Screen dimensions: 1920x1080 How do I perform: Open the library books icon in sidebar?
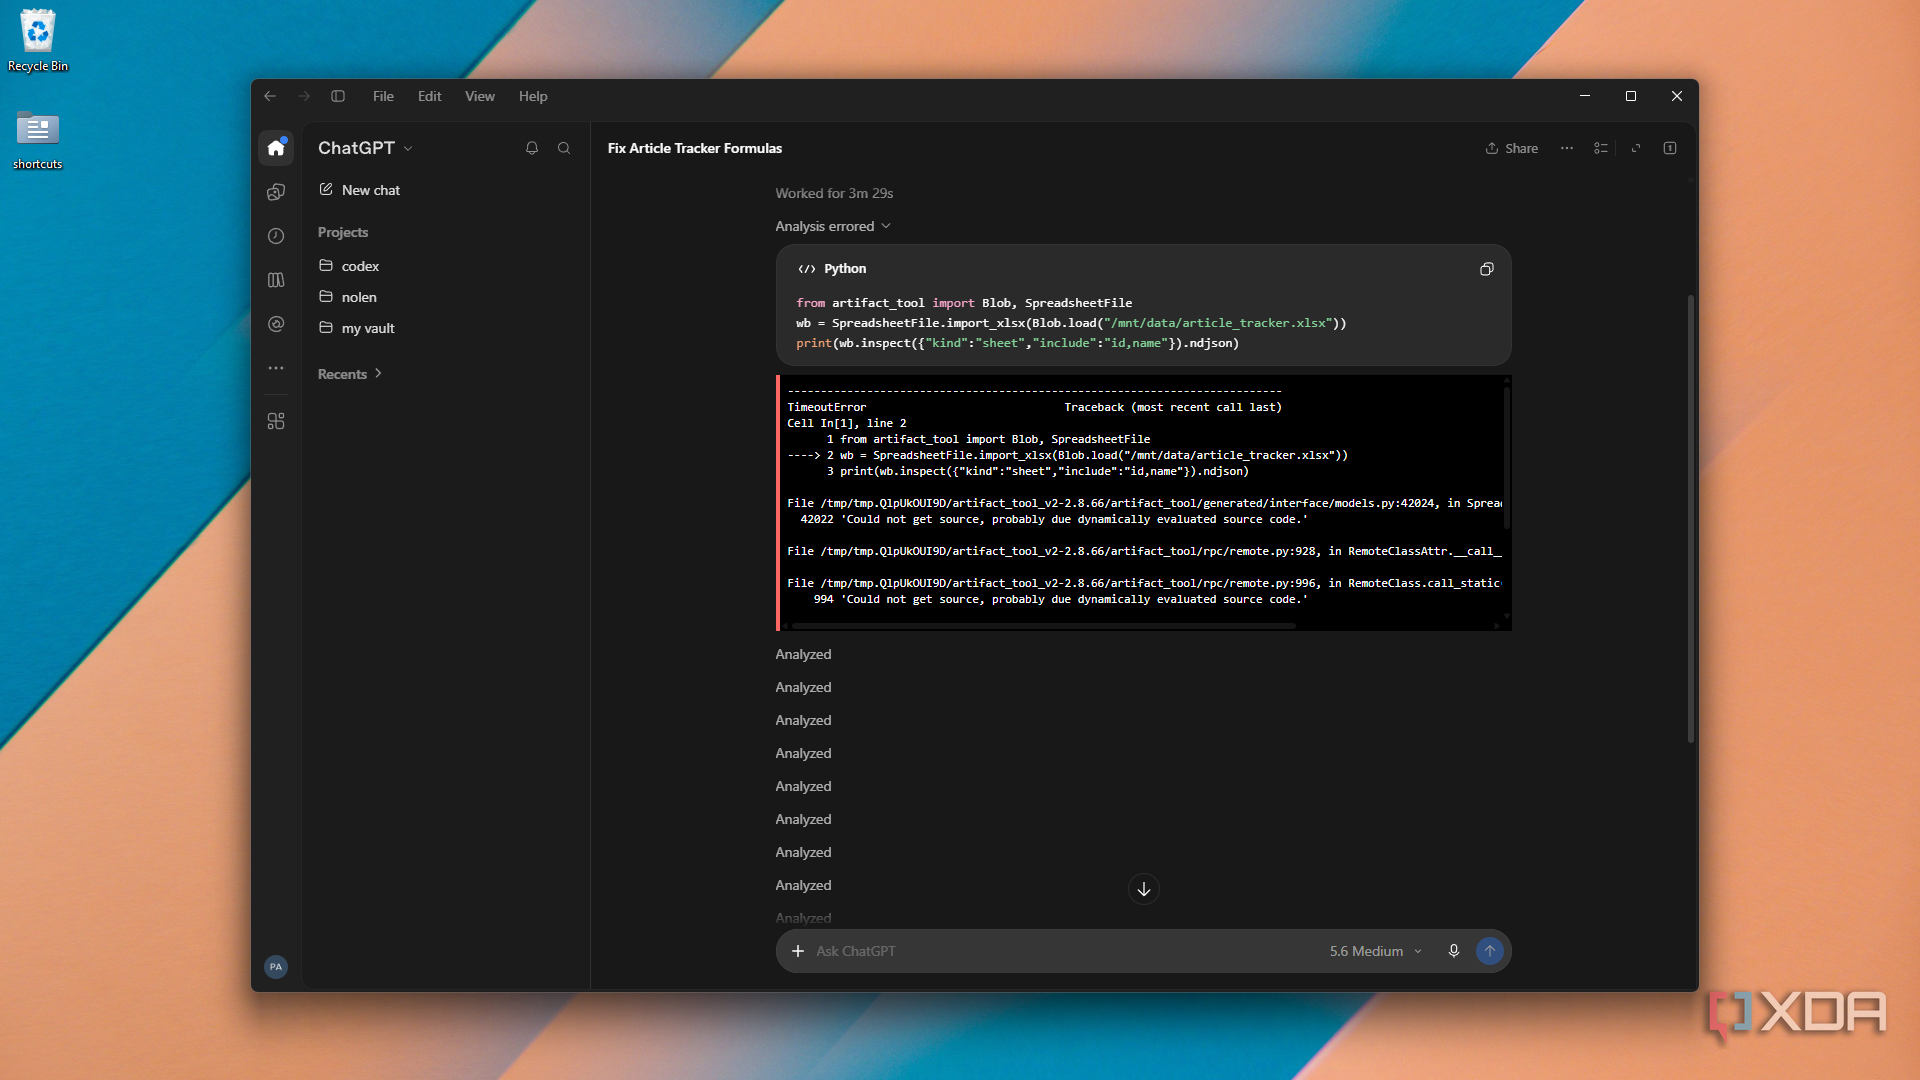click(x=276, y=280)
